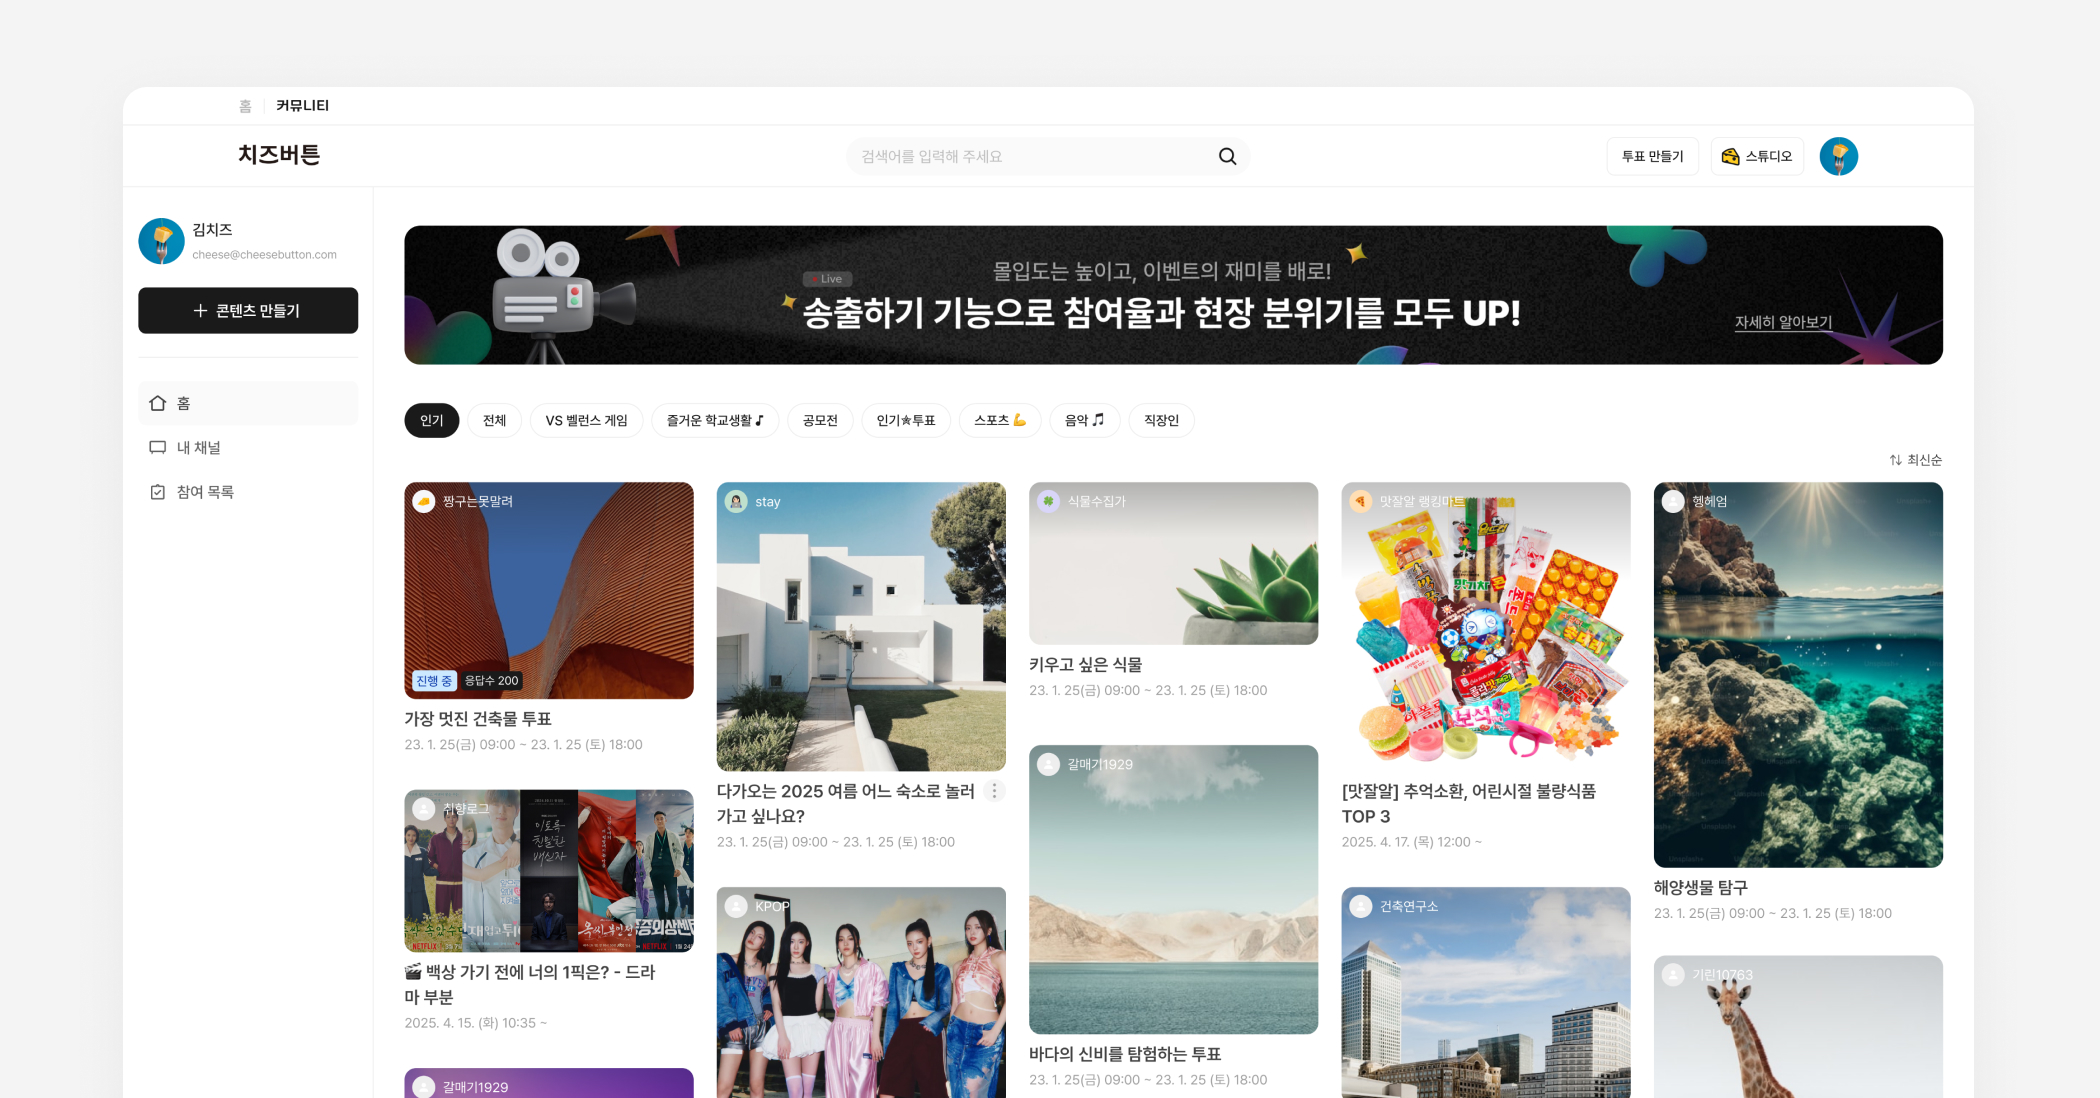Viewport: 2100px width, 1098px height.
Task: Click the 내 채널 chat icon in the sidebar
Action: pos(157,448)
